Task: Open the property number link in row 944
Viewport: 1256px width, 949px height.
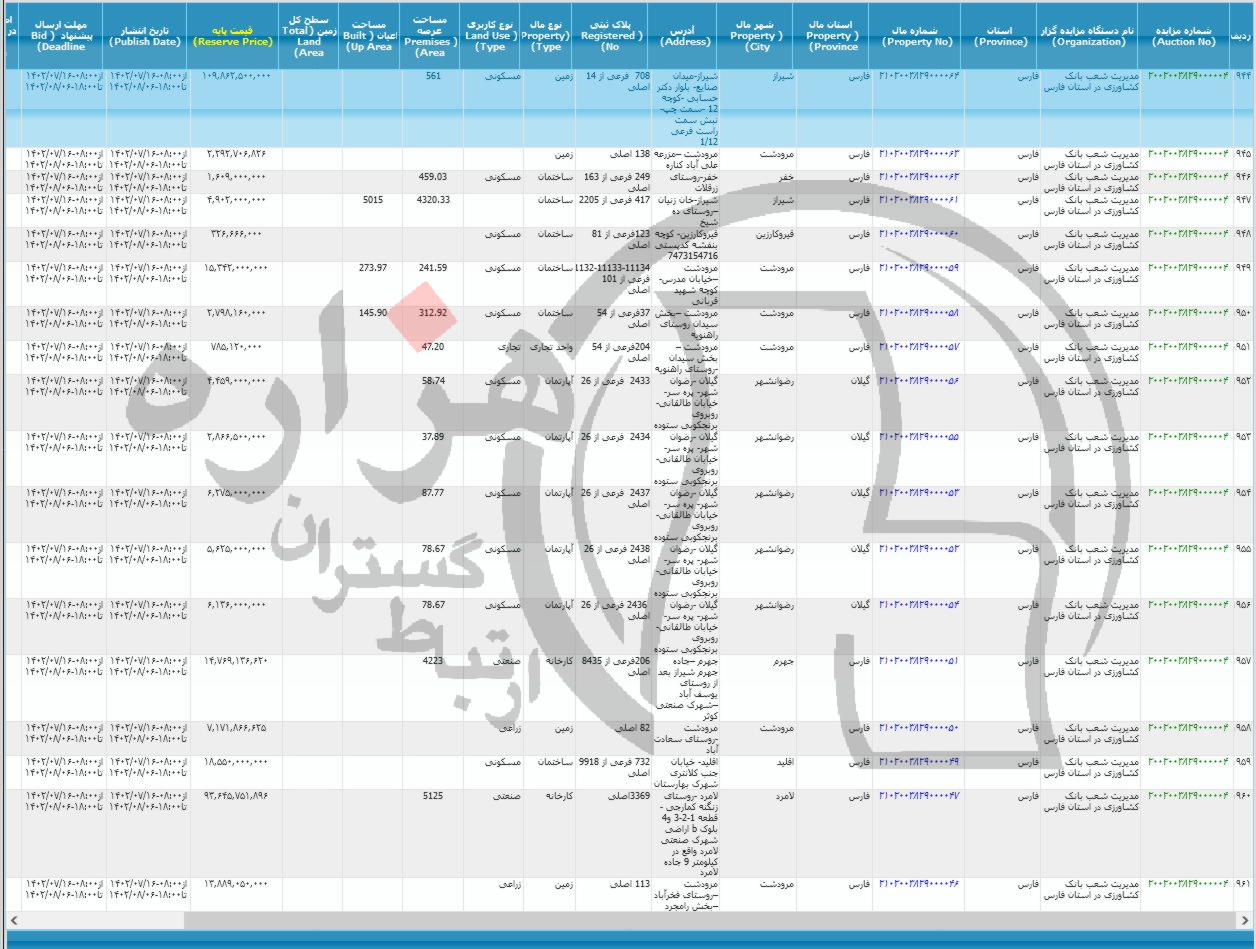Action: tap(918, 76)
